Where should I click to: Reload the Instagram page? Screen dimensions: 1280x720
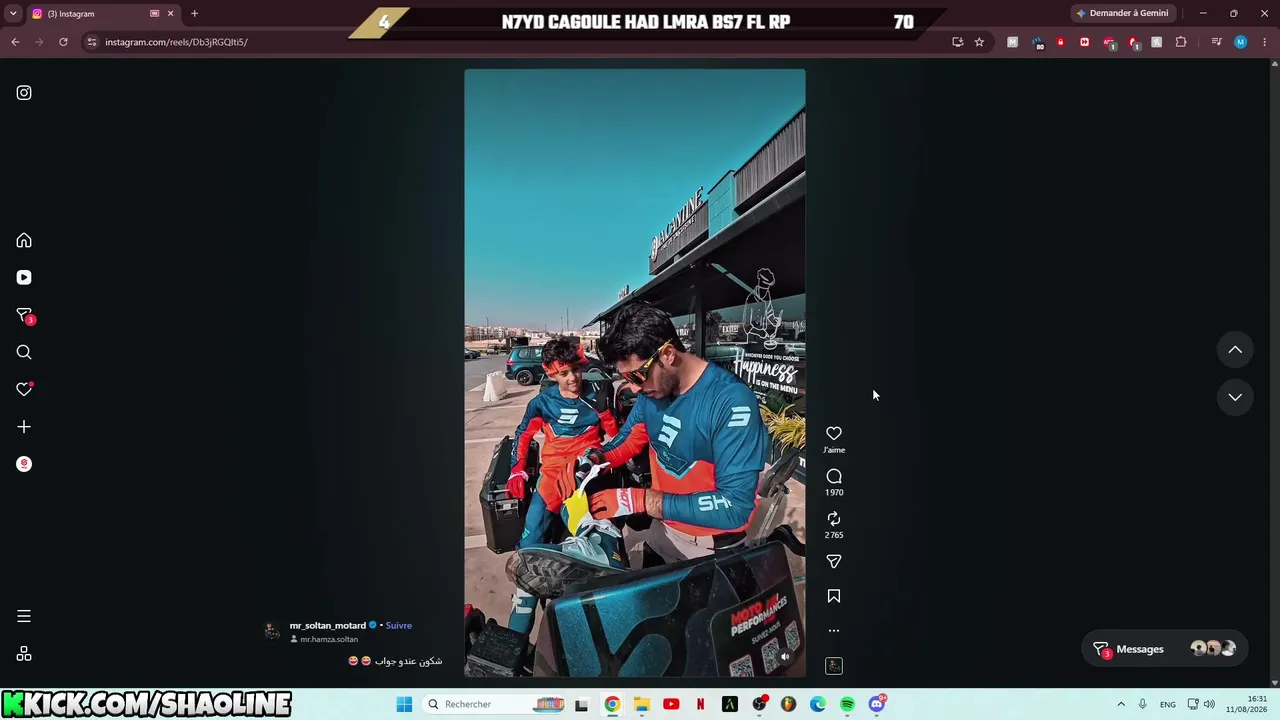63,42
